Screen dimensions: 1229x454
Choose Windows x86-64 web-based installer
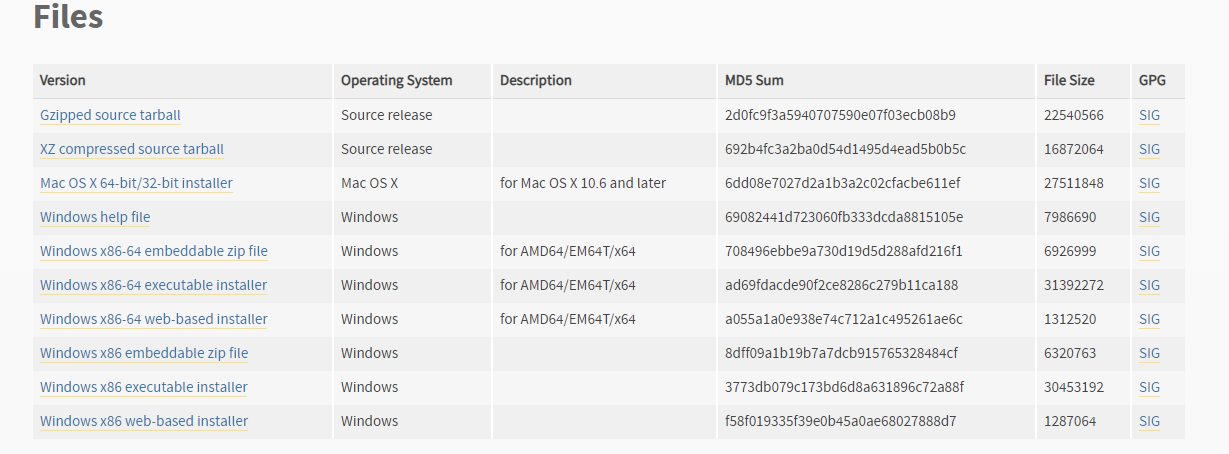click(154, 319)
